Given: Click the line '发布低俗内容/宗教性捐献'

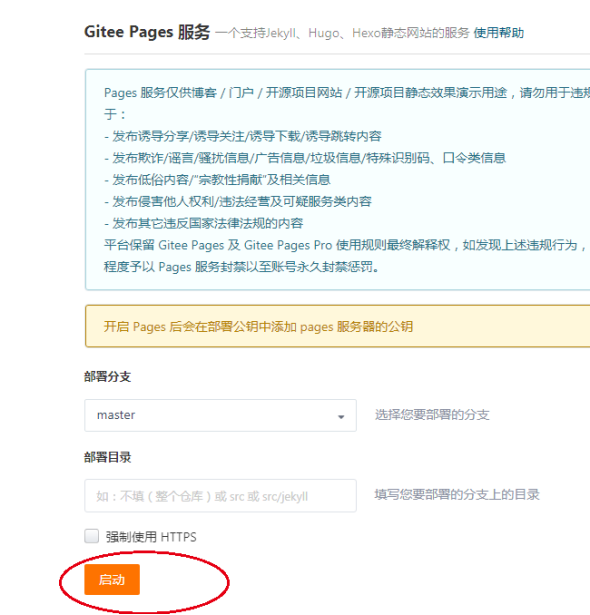Looking at the screenshot, I should click(217, 180).
